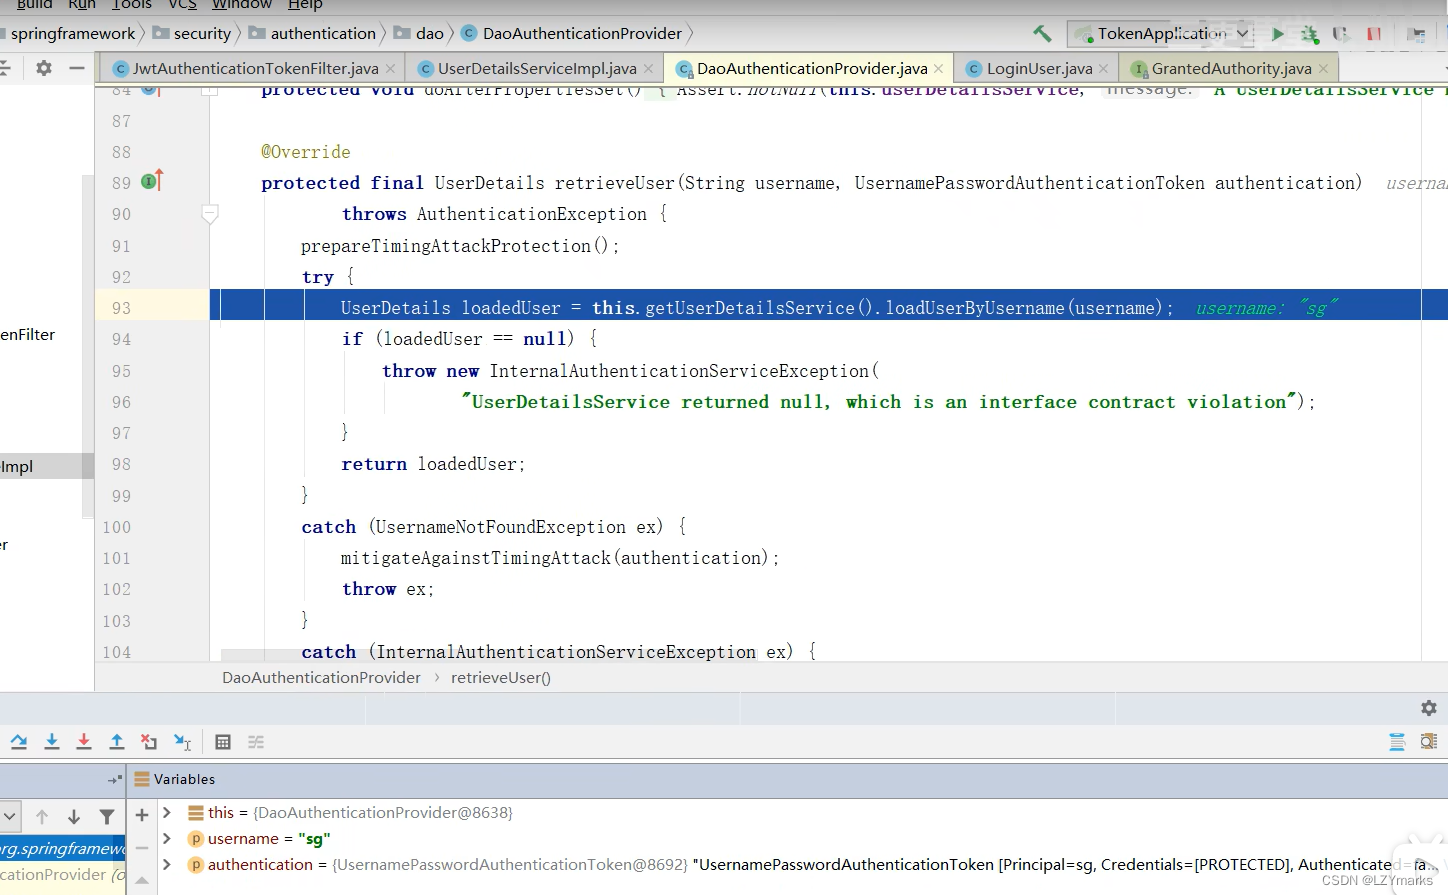
Task: Click 'return loadedUser;' statement
Action: point(433,464)
